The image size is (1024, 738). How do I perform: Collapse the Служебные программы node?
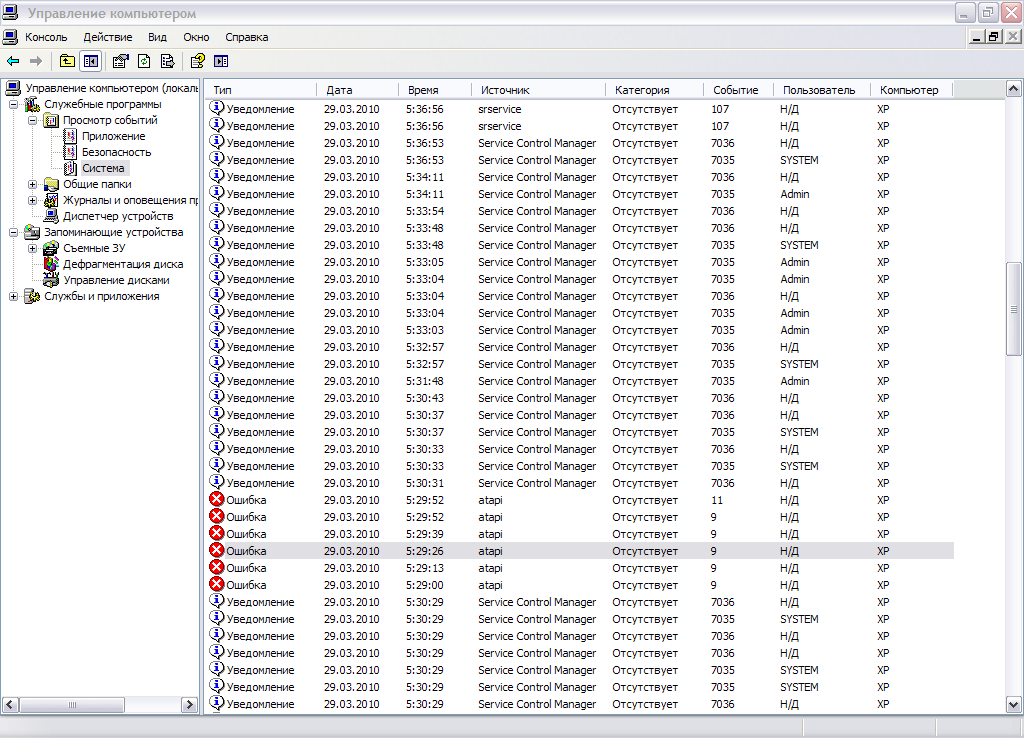pos(14,104)
